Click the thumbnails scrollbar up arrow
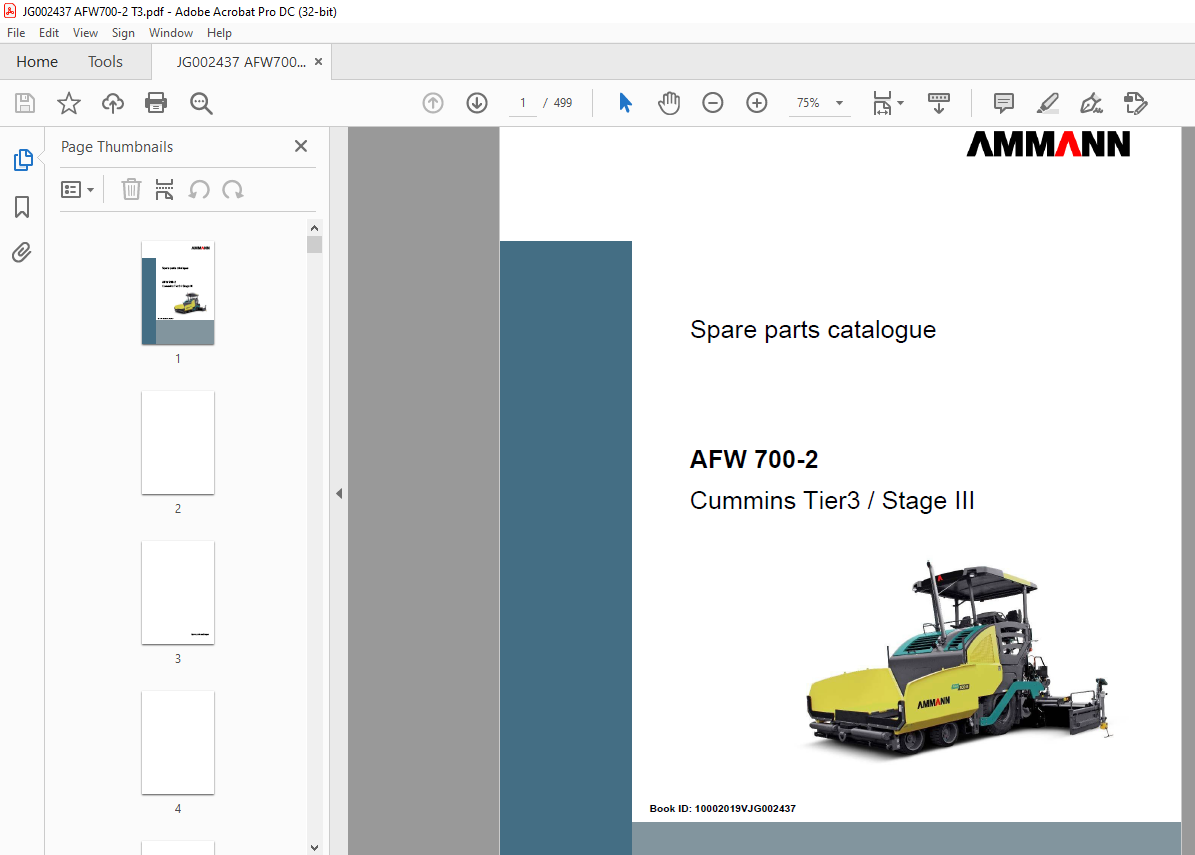The image size is (1195, 855). pos(315,228)
